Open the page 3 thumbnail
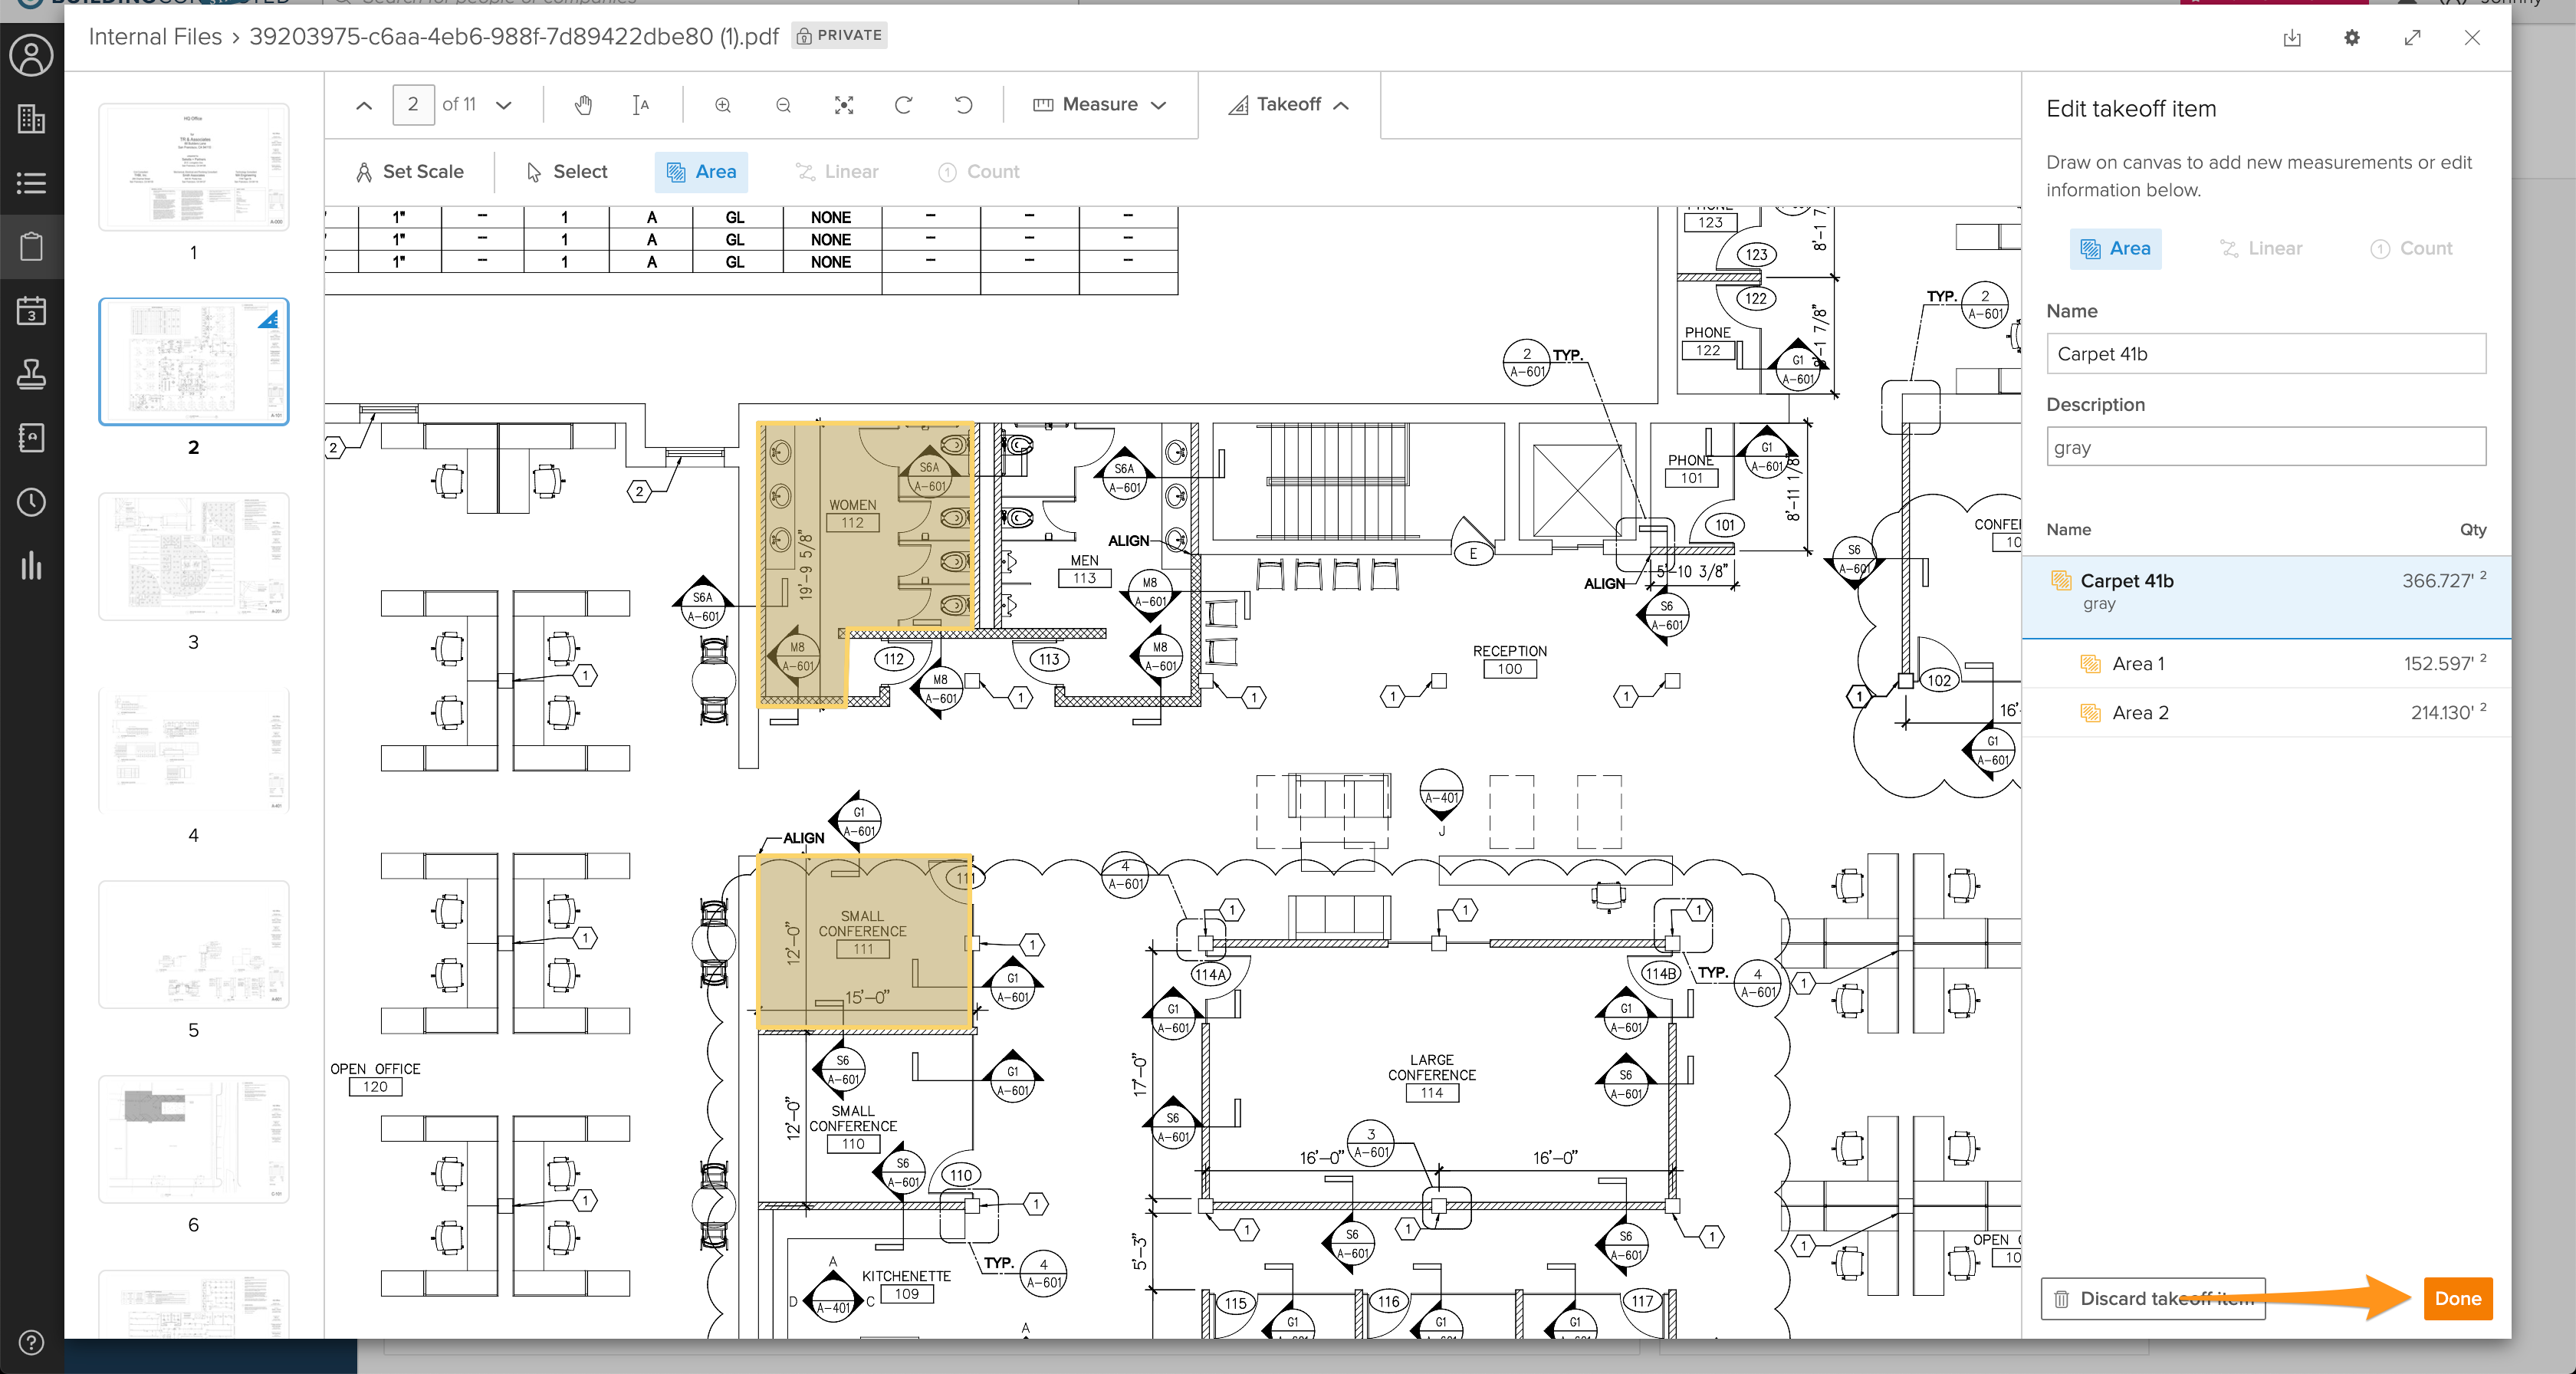This screenshot has height=1374, width=2576. pos(194,556)
